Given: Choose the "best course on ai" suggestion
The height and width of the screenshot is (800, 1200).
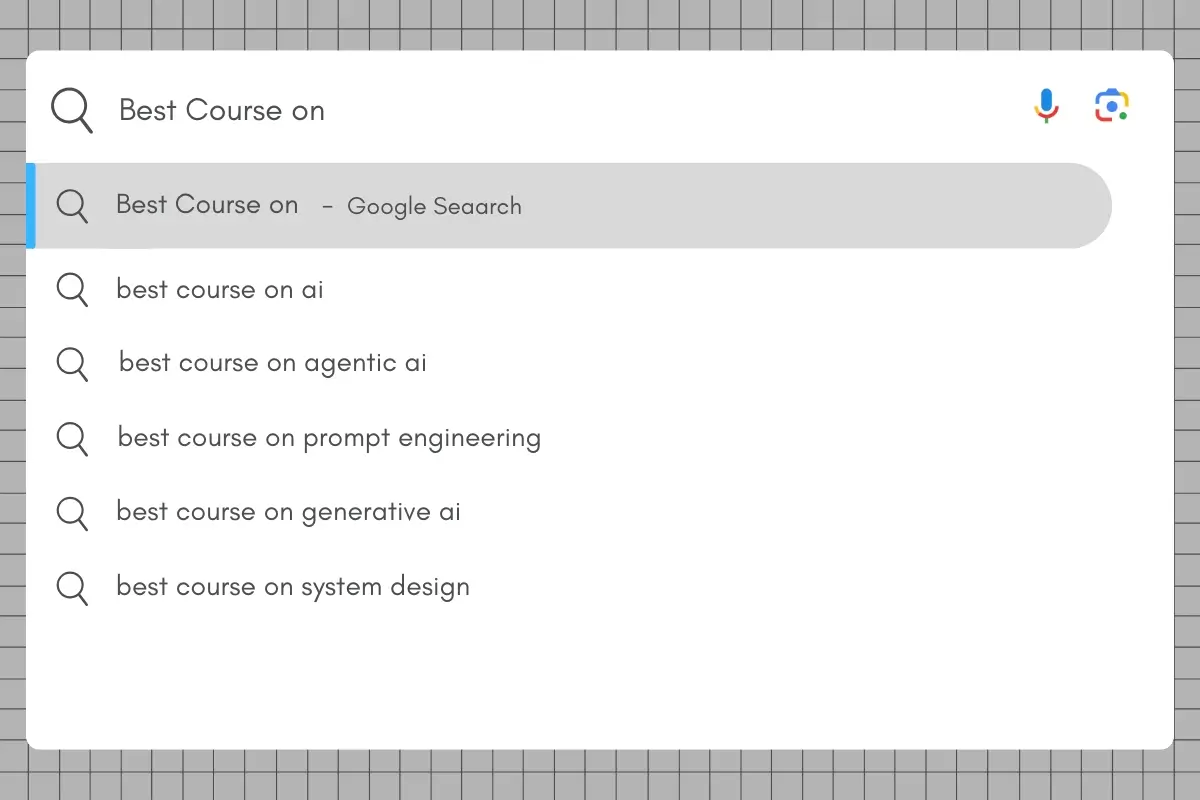Looking at the screenshot, I should coord(220,290).
